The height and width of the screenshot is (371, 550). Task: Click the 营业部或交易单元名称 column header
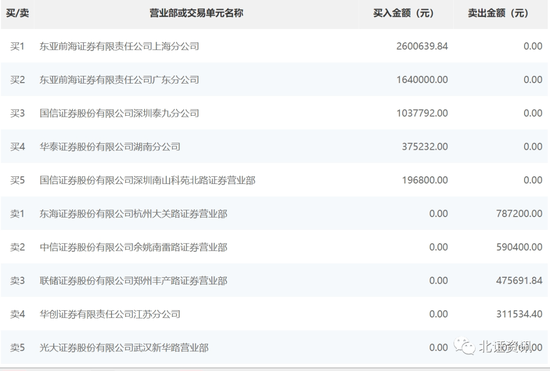(x=196, y=13)
